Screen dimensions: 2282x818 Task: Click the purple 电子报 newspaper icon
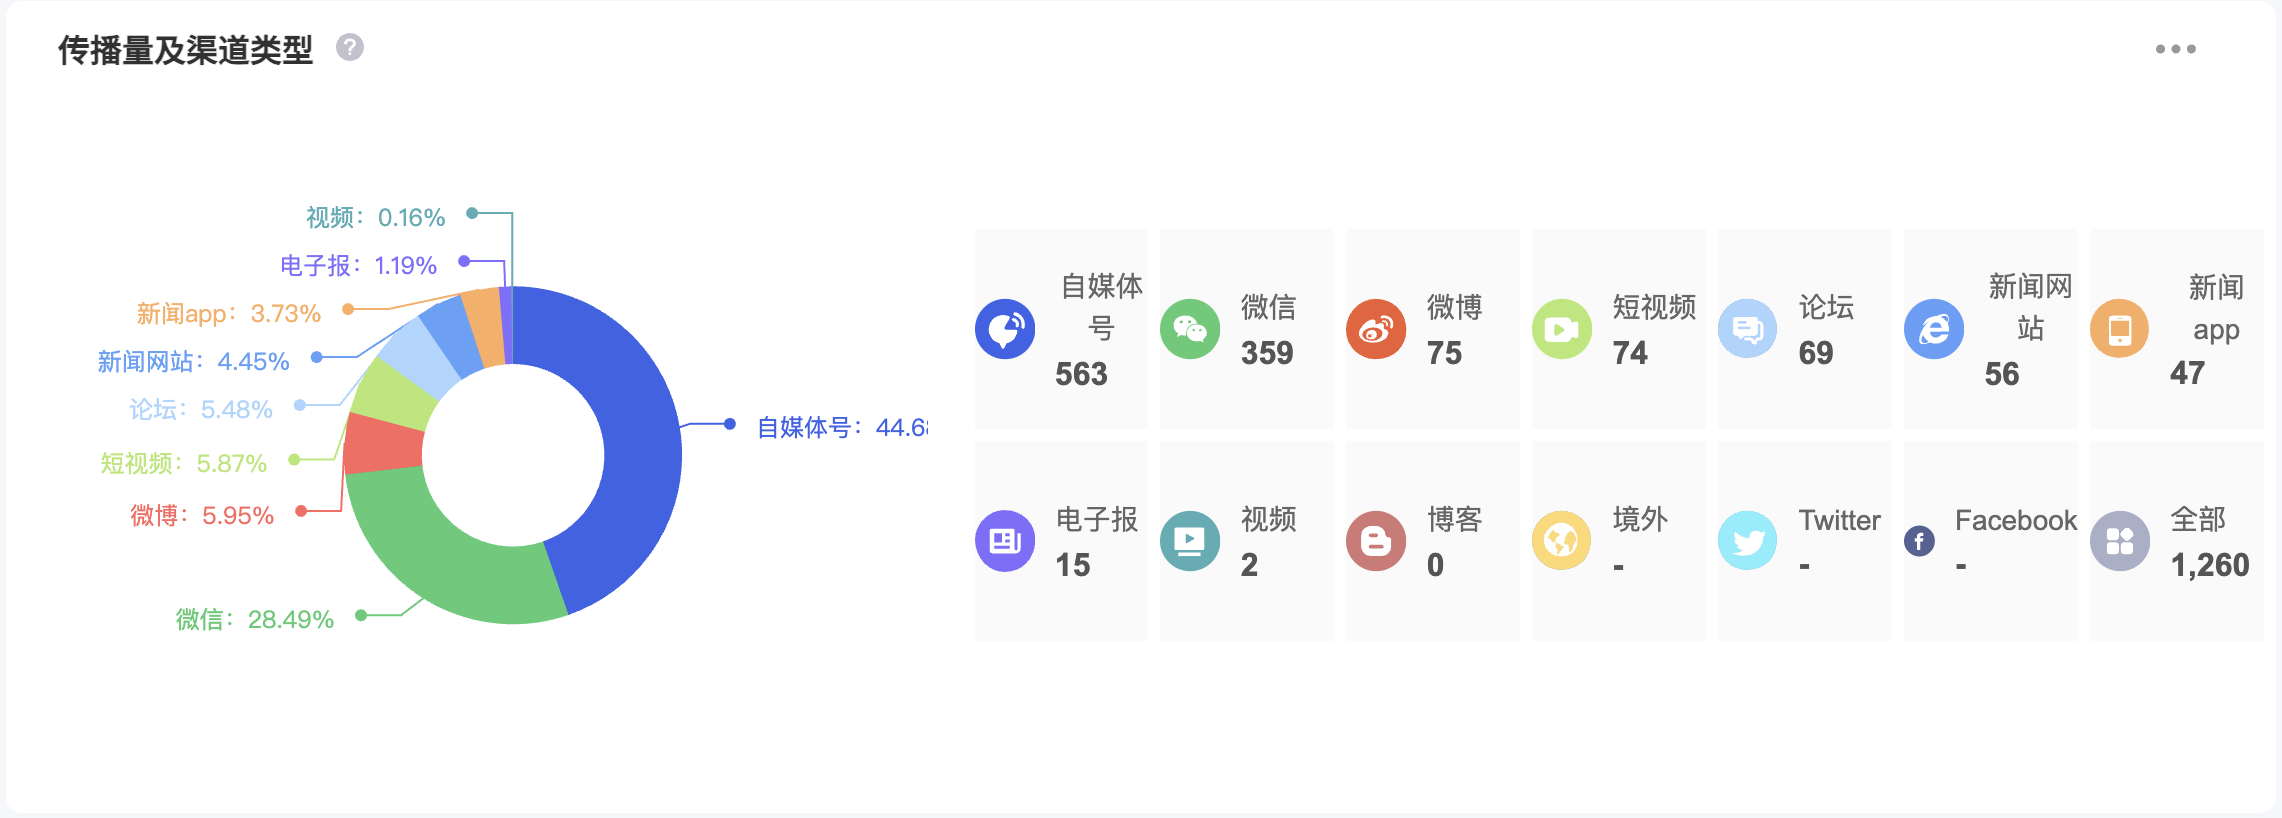(1005, 541)
